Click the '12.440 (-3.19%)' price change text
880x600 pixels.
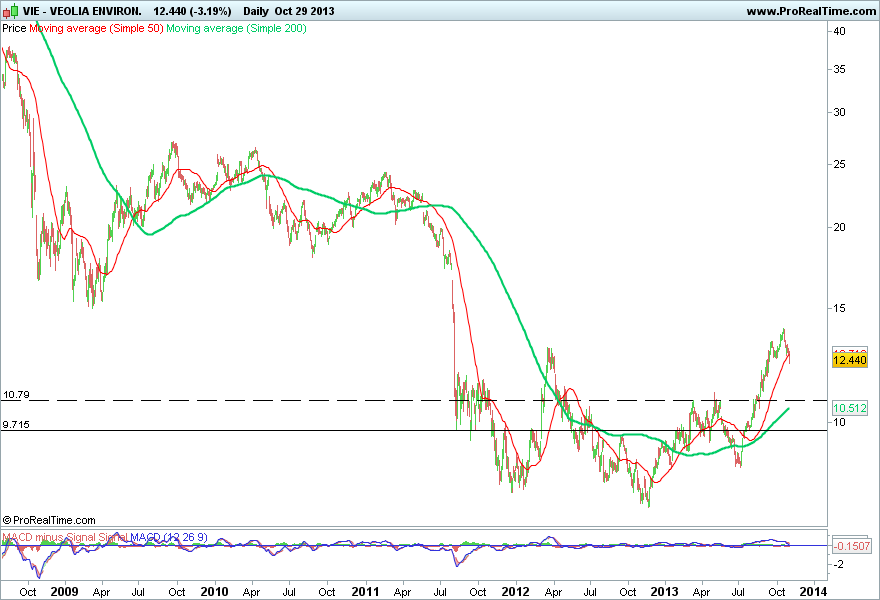click(192, 11)
